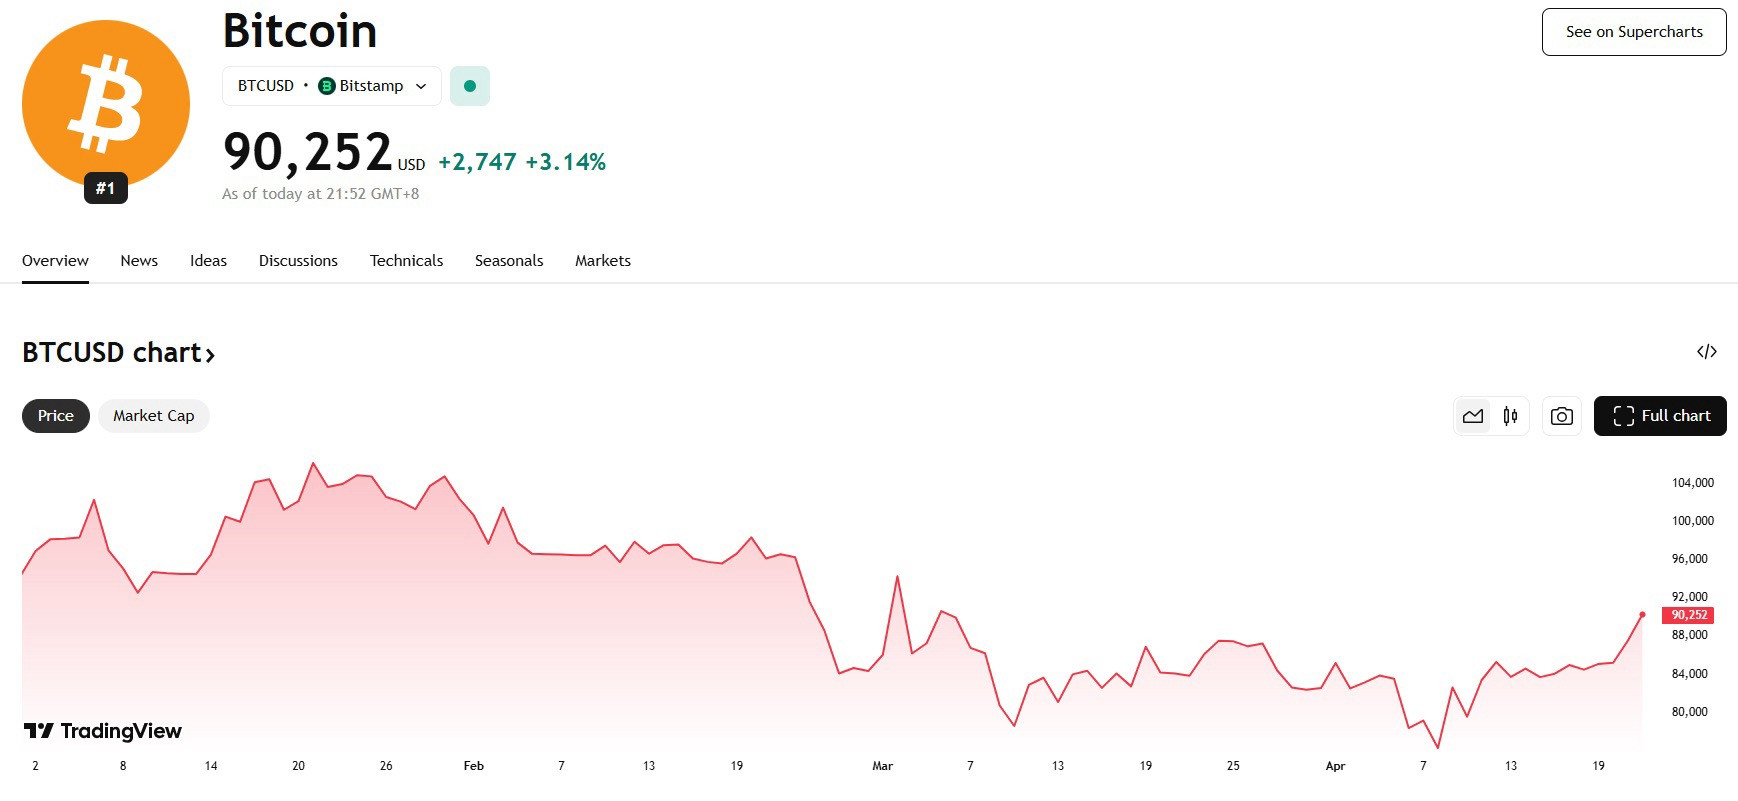Click See on Supercharts button
Viewport: 1738px width, 801px height.
(x=1634, y=32)
